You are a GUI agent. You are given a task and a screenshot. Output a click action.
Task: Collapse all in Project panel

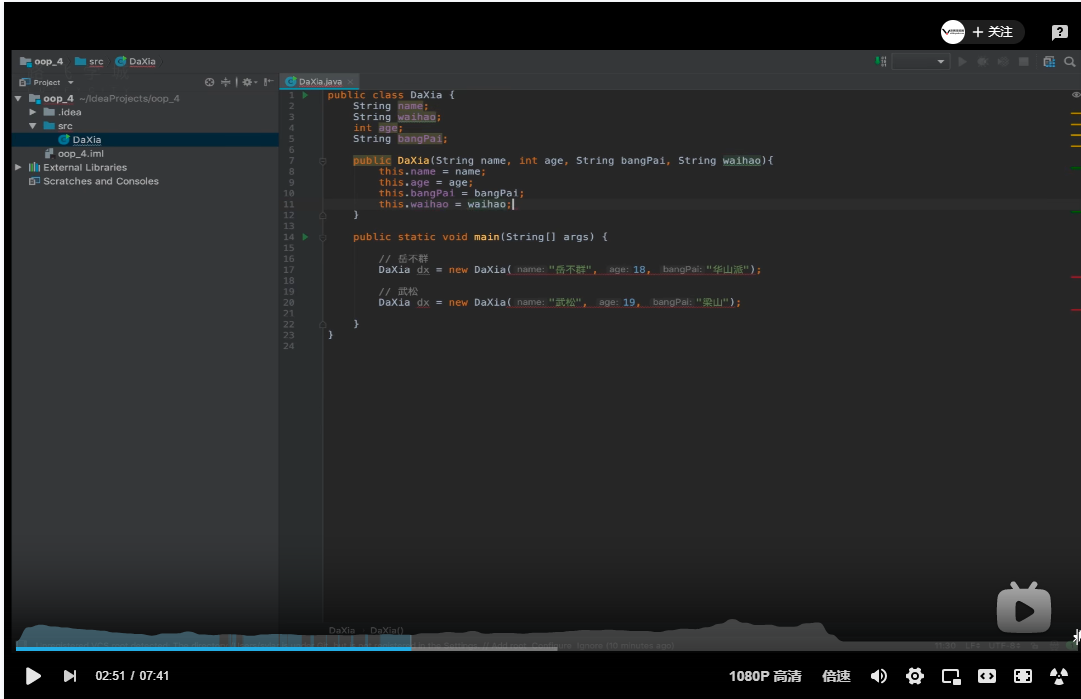click(225, 82)
